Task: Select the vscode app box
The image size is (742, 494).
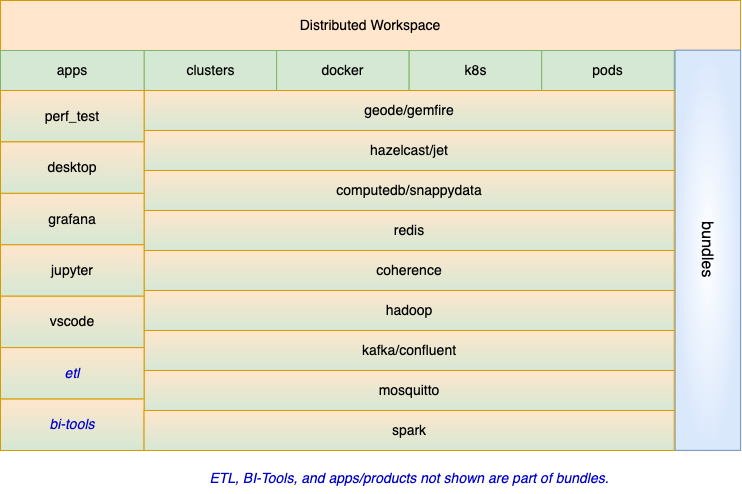Action: 72,322
